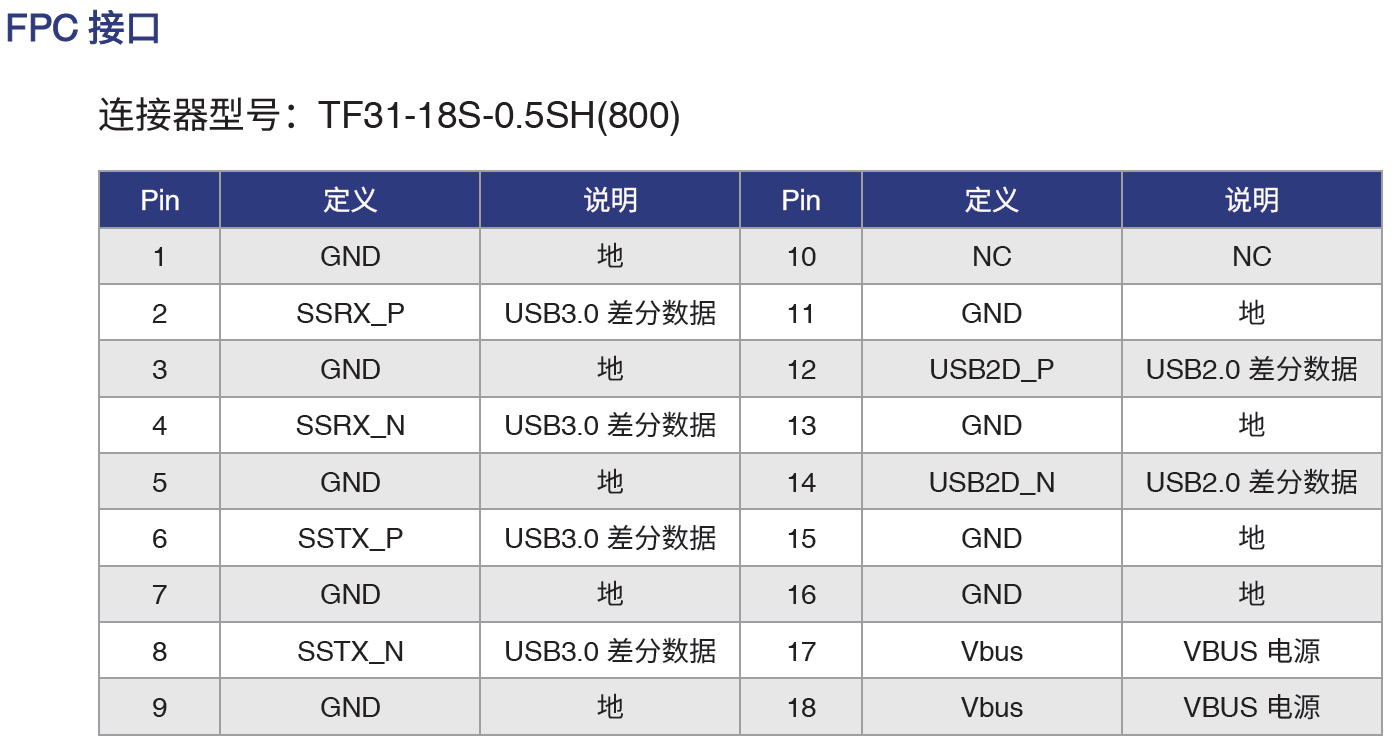The height and width of the screenshot is (752, 1397).
Task: Click the right 说明 column header
Action: [1252, 200]
